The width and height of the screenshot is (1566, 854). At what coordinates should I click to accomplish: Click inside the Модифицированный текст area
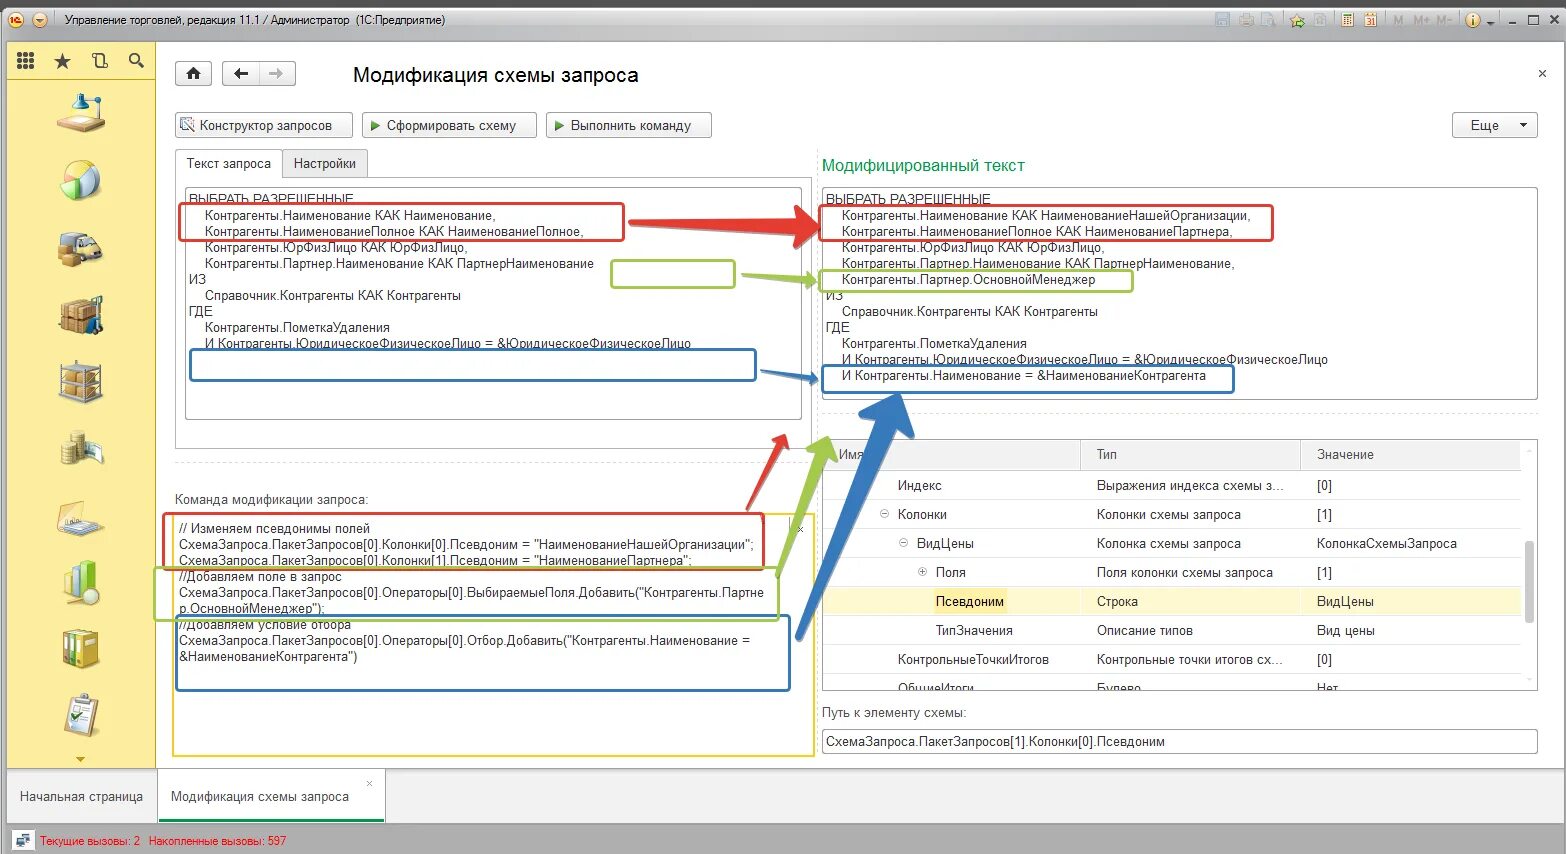pyautogui.click(x=1179, y=294)
